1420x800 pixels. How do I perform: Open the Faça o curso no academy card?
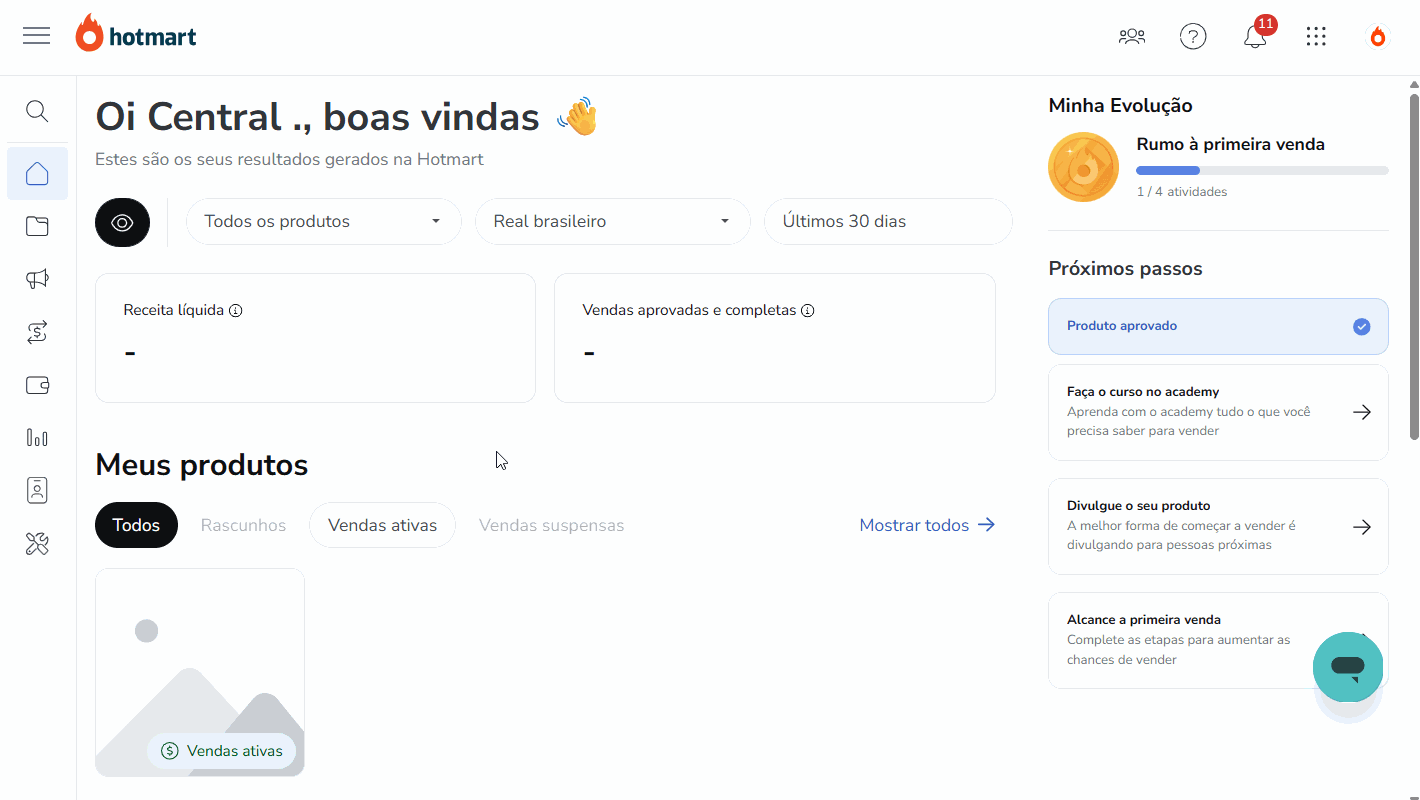click(1218, 412)
